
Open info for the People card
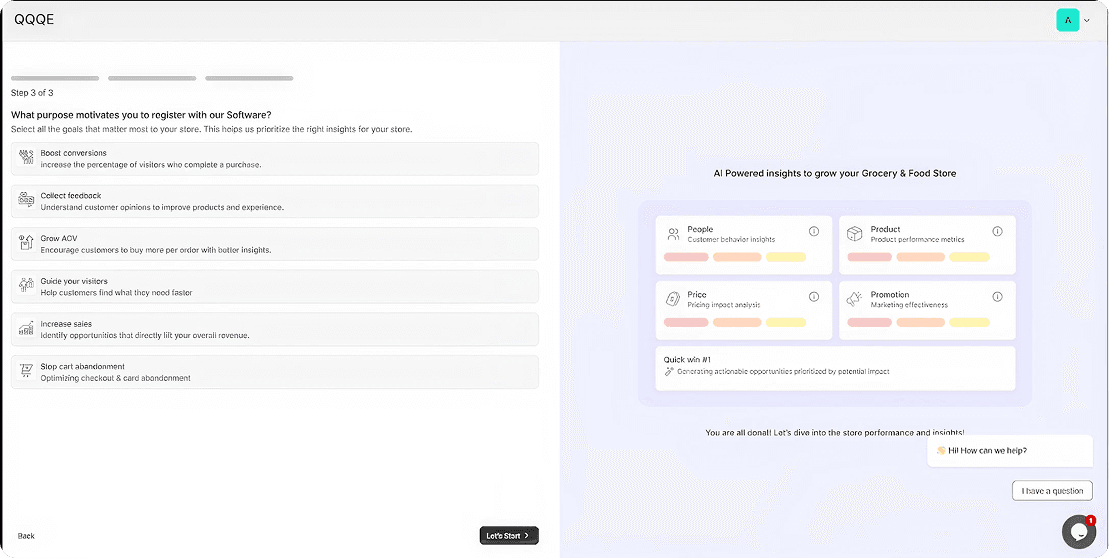click(x=813, y=231)
